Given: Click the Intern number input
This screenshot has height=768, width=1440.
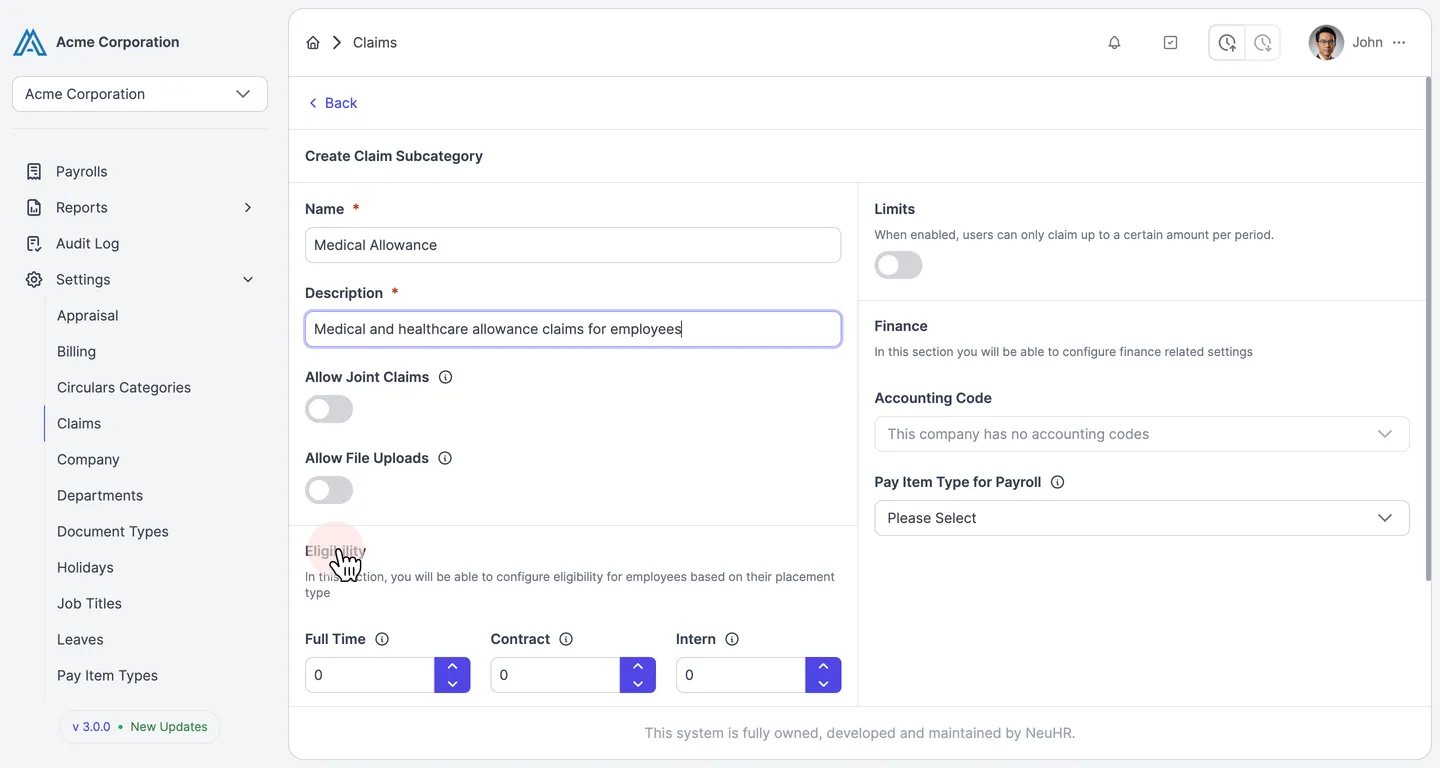Looking at the screenshot, I should point(741,675).
